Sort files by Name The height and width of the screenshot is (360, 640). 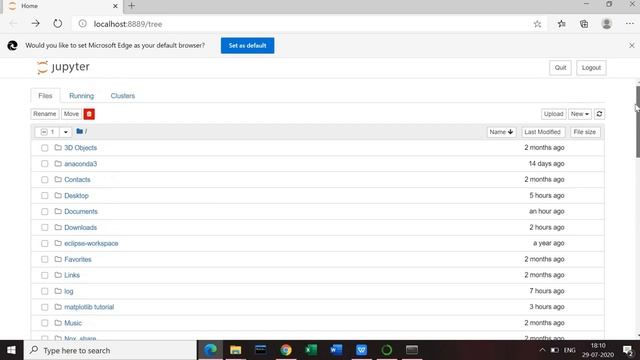[x=501, y=132]
